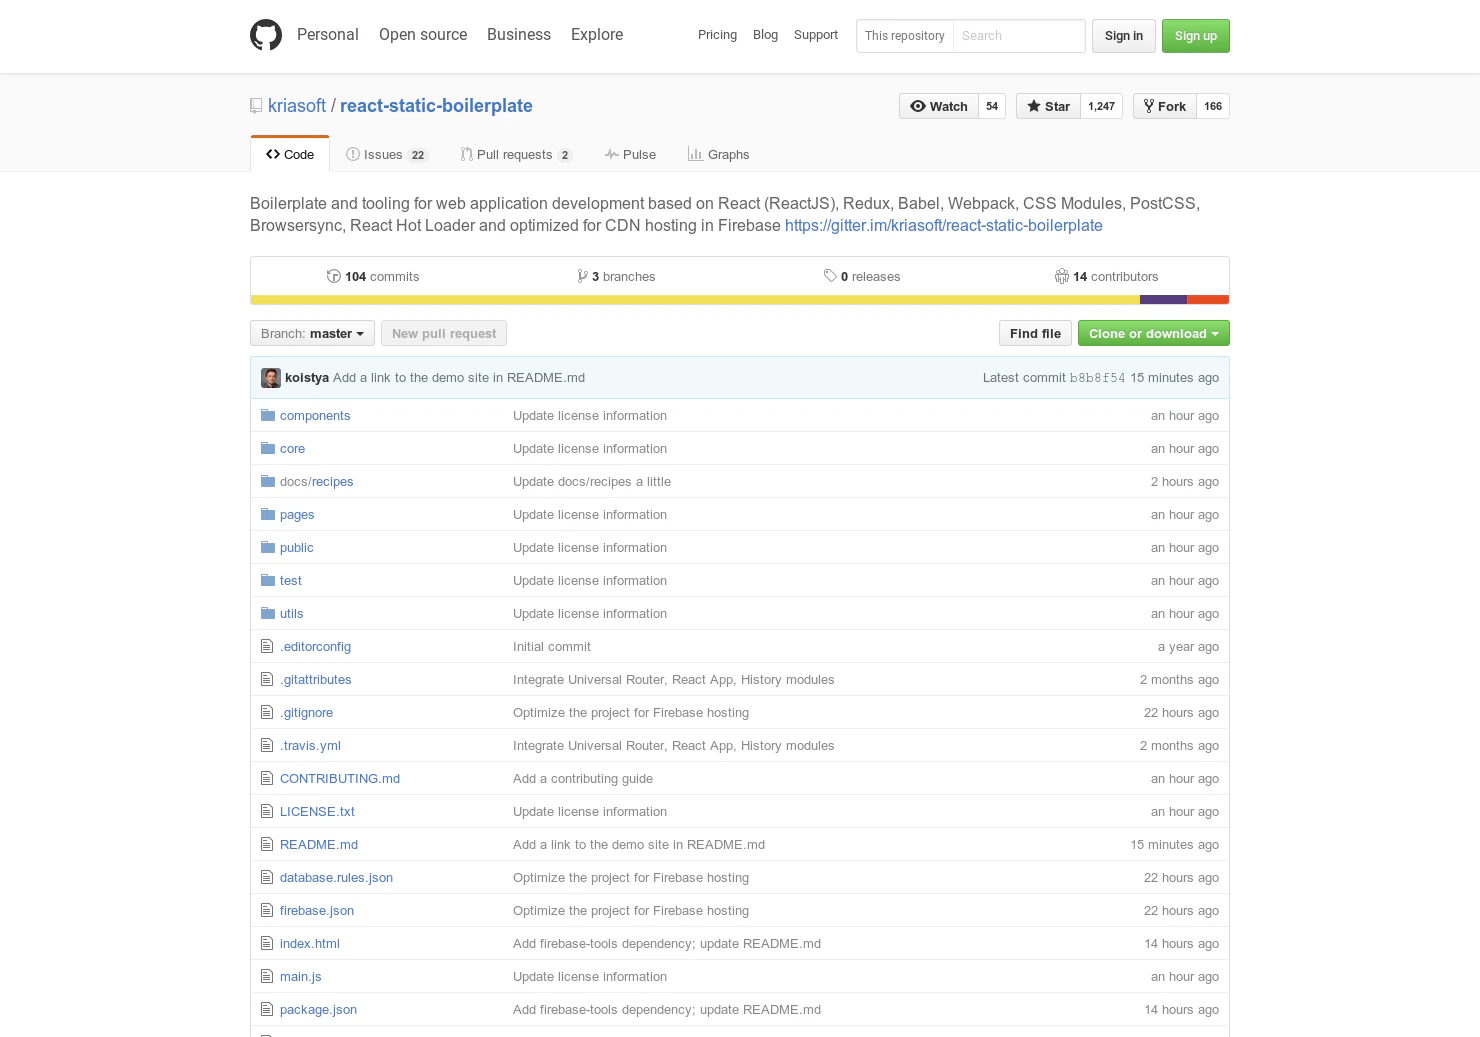Fork the repo via the fork icon
This screenshot has width=1480, height=1037.
tap(1147, 106)
